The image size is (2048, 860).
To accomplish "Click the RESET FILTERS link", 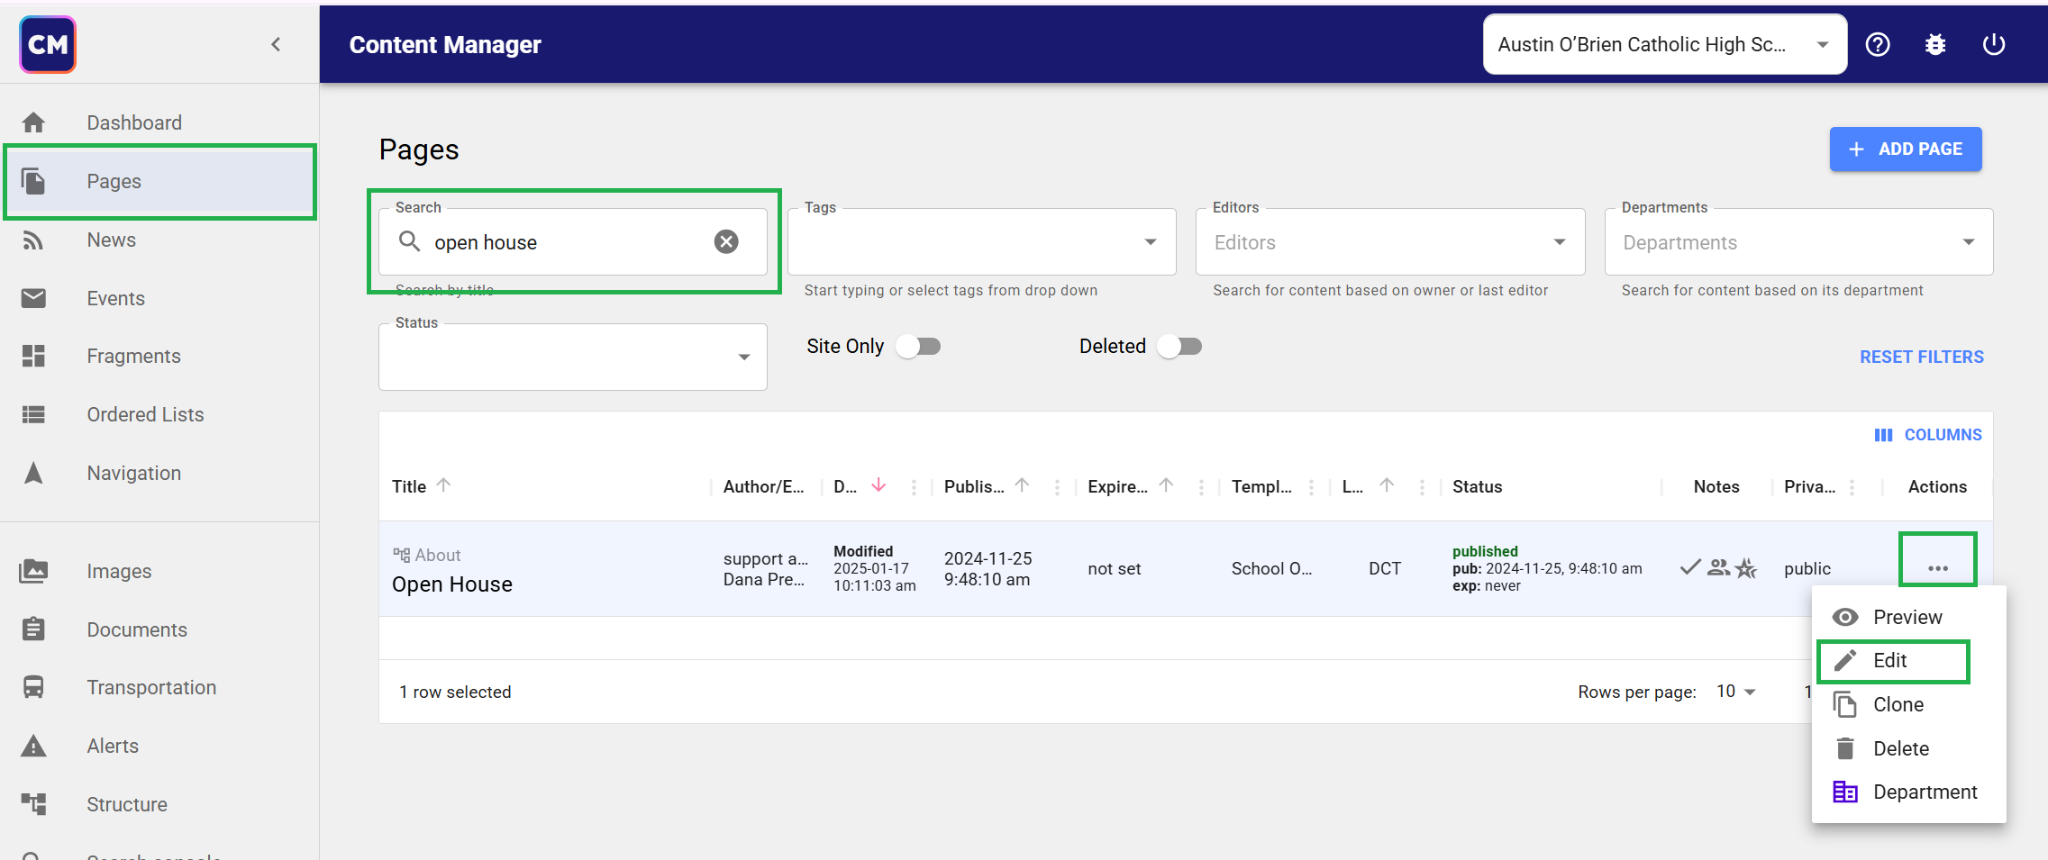I will pos(1921,357).
